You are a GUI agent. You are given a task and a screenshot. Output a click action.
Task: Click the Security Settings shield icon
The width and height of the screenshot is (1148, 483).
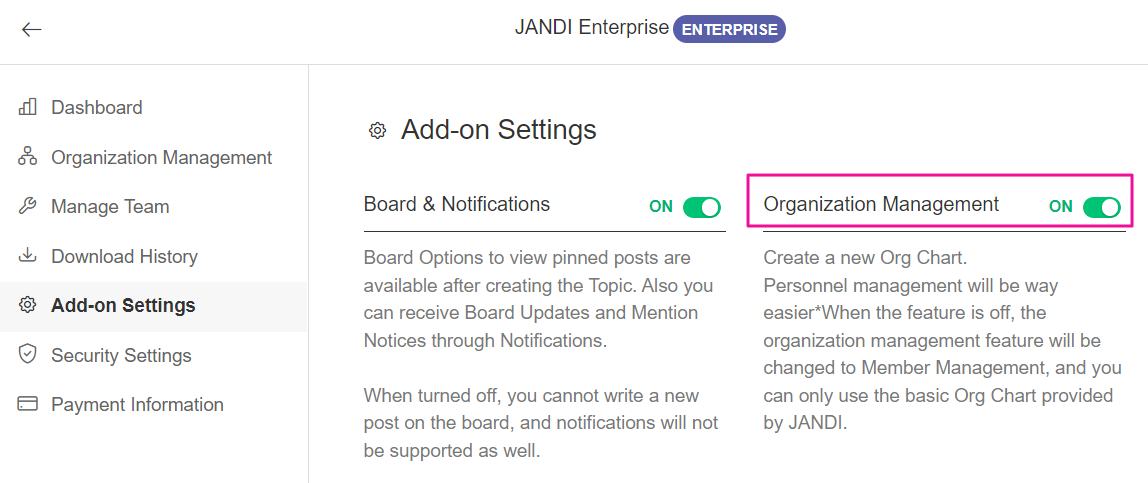(x=28, y=355)
